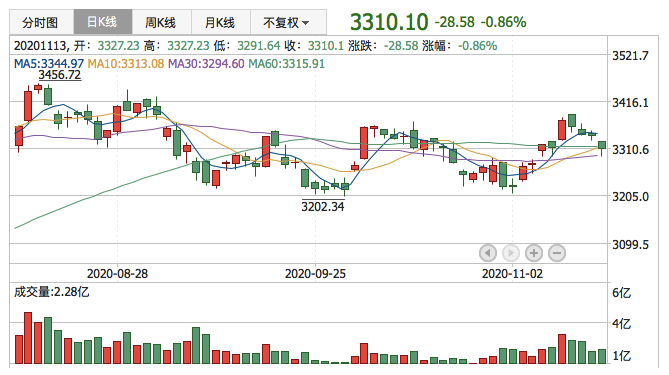
Task: Click the tallest red volume bar
Action: pos(28,338)
